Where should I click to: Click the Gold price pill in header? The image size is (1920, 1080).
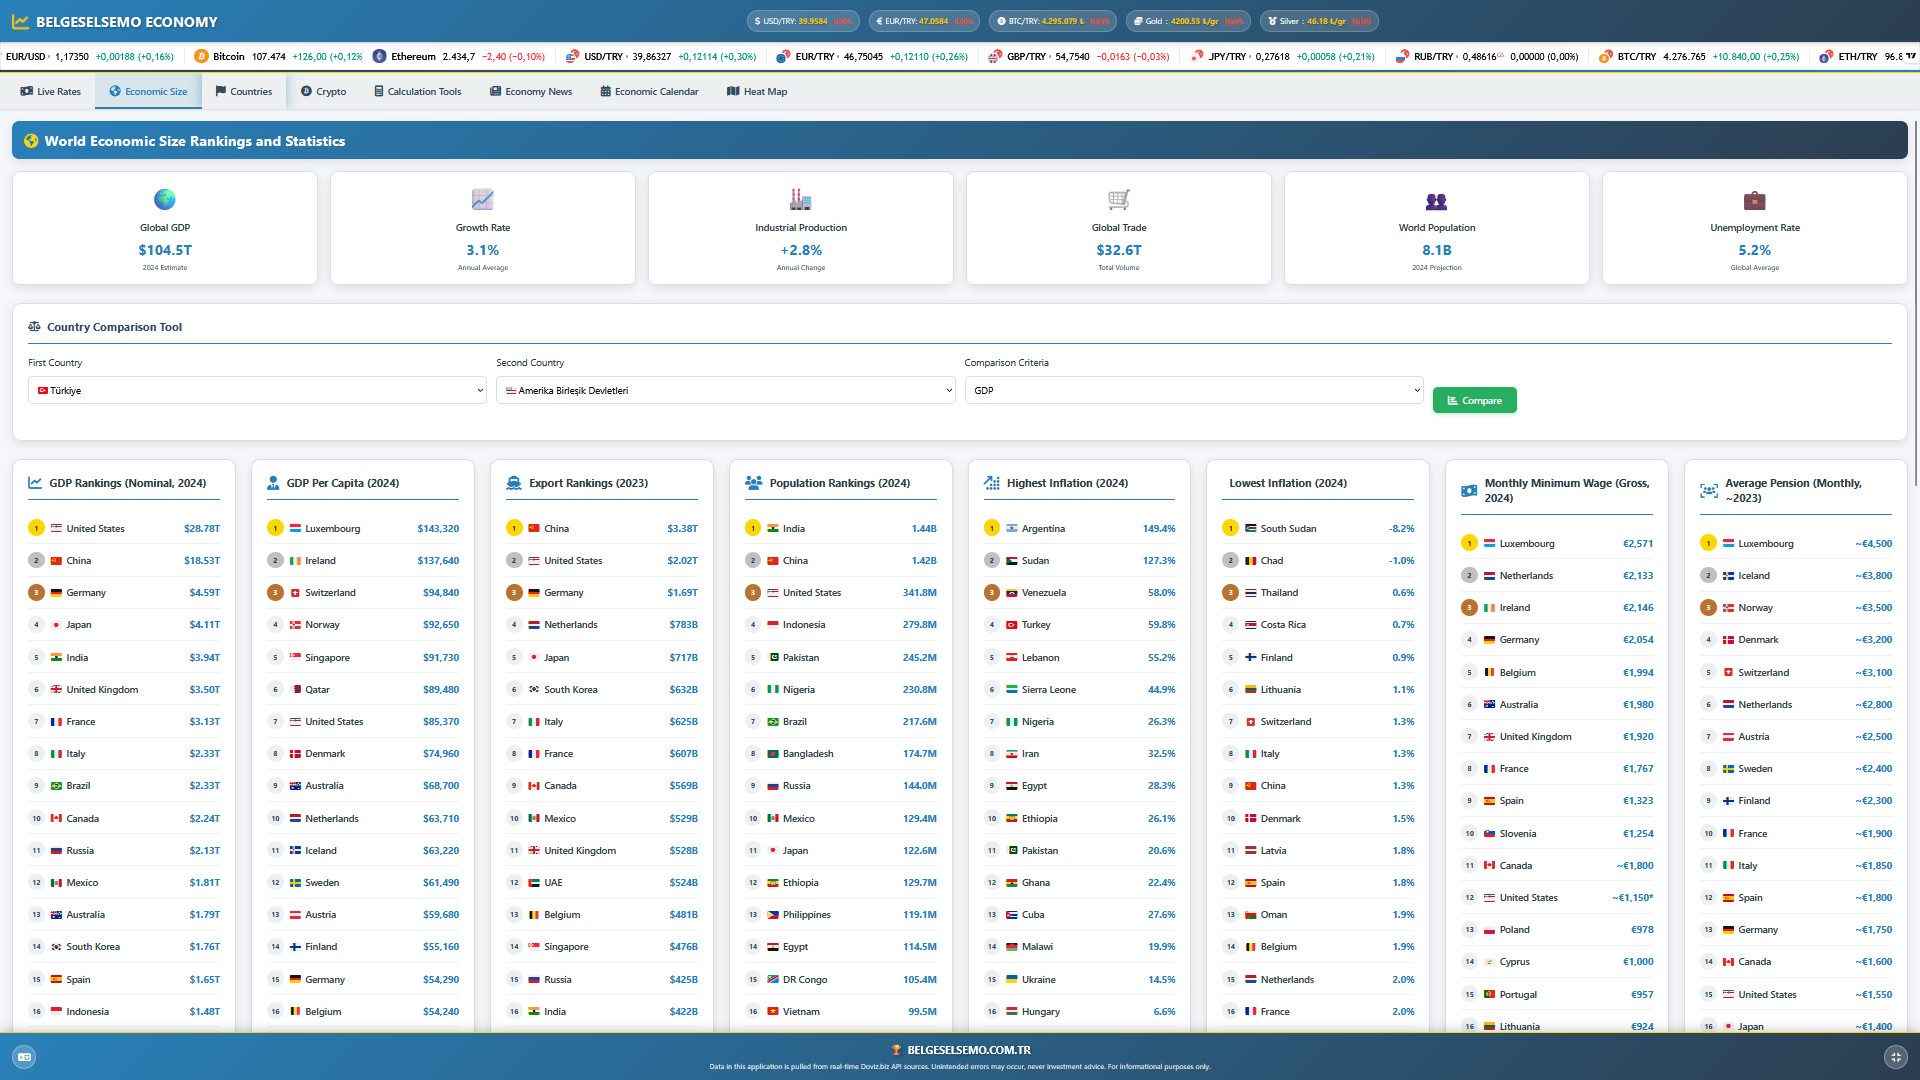click(1188, 21)
